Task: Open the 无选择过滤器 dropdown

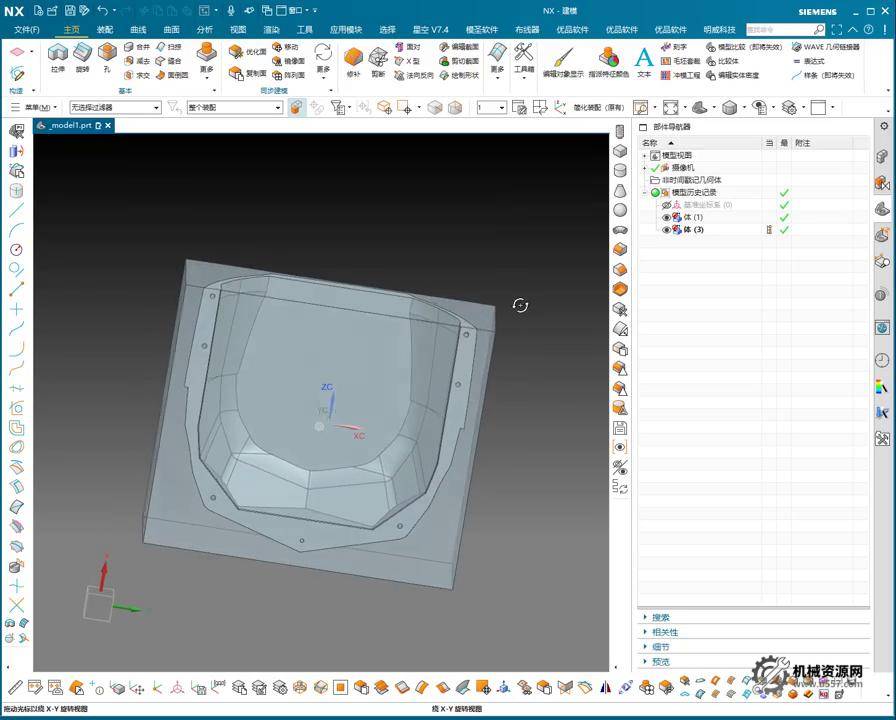Action: 115,107
